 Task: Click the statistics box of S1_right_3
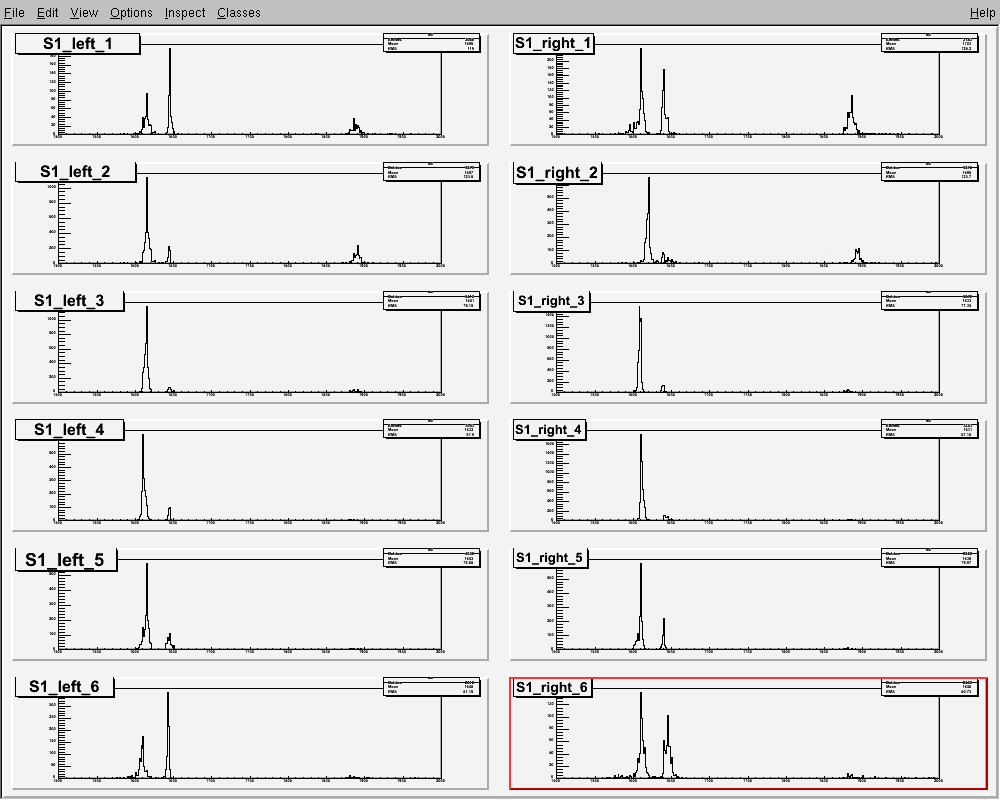930,301
